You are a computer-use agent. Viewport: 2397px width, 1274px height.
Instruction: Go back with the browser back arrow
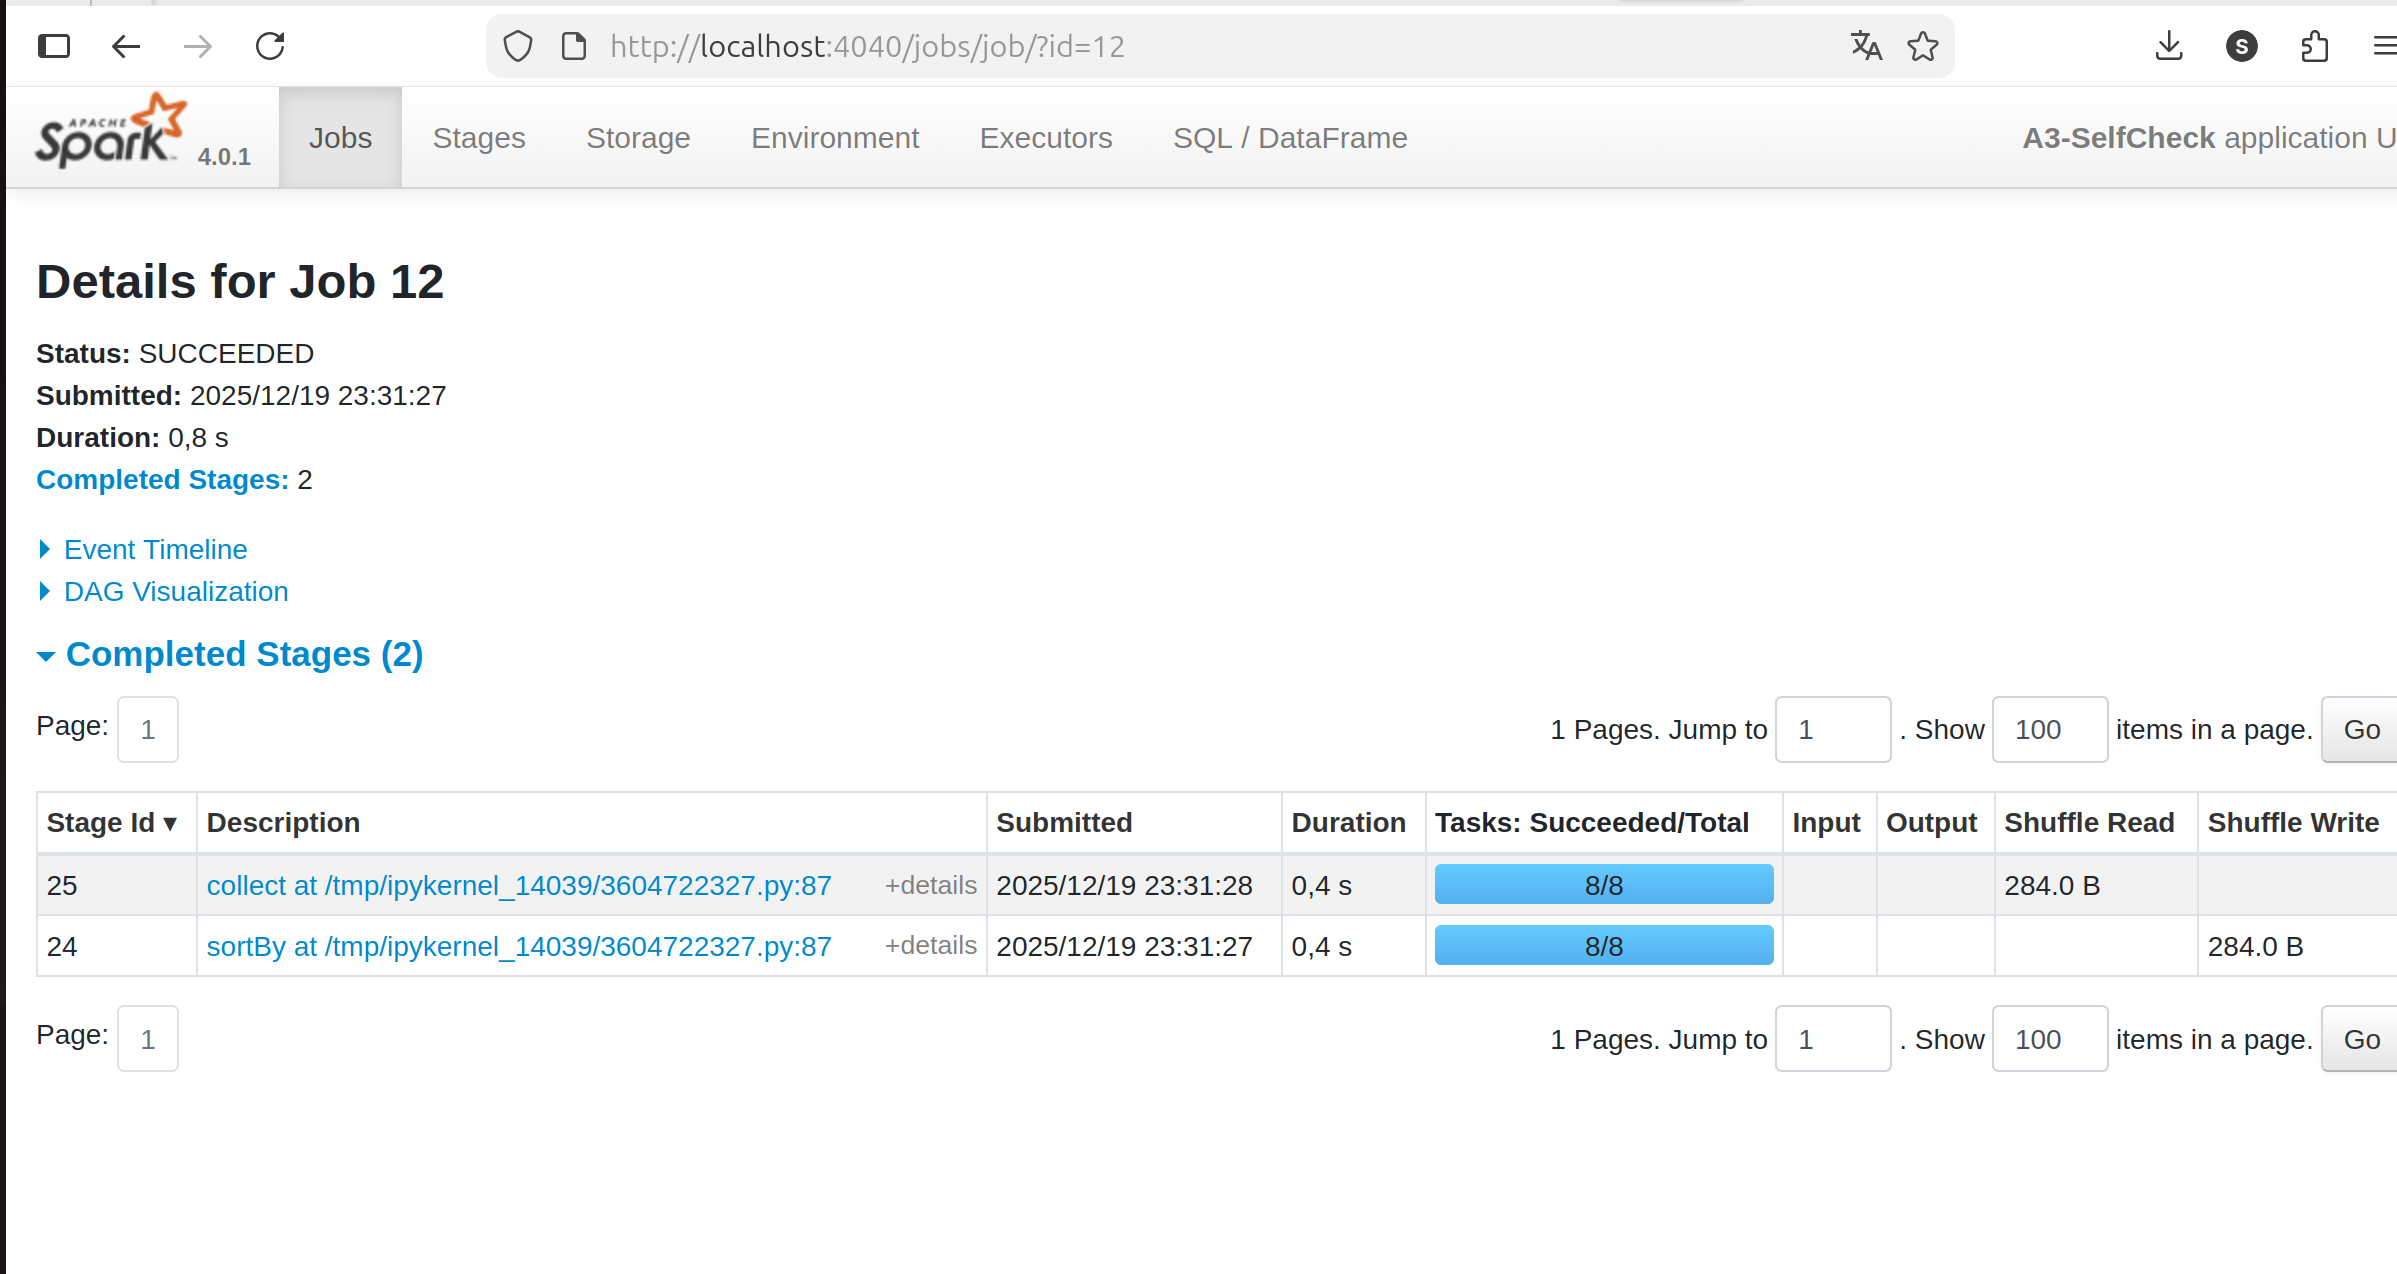coord(126,46)
